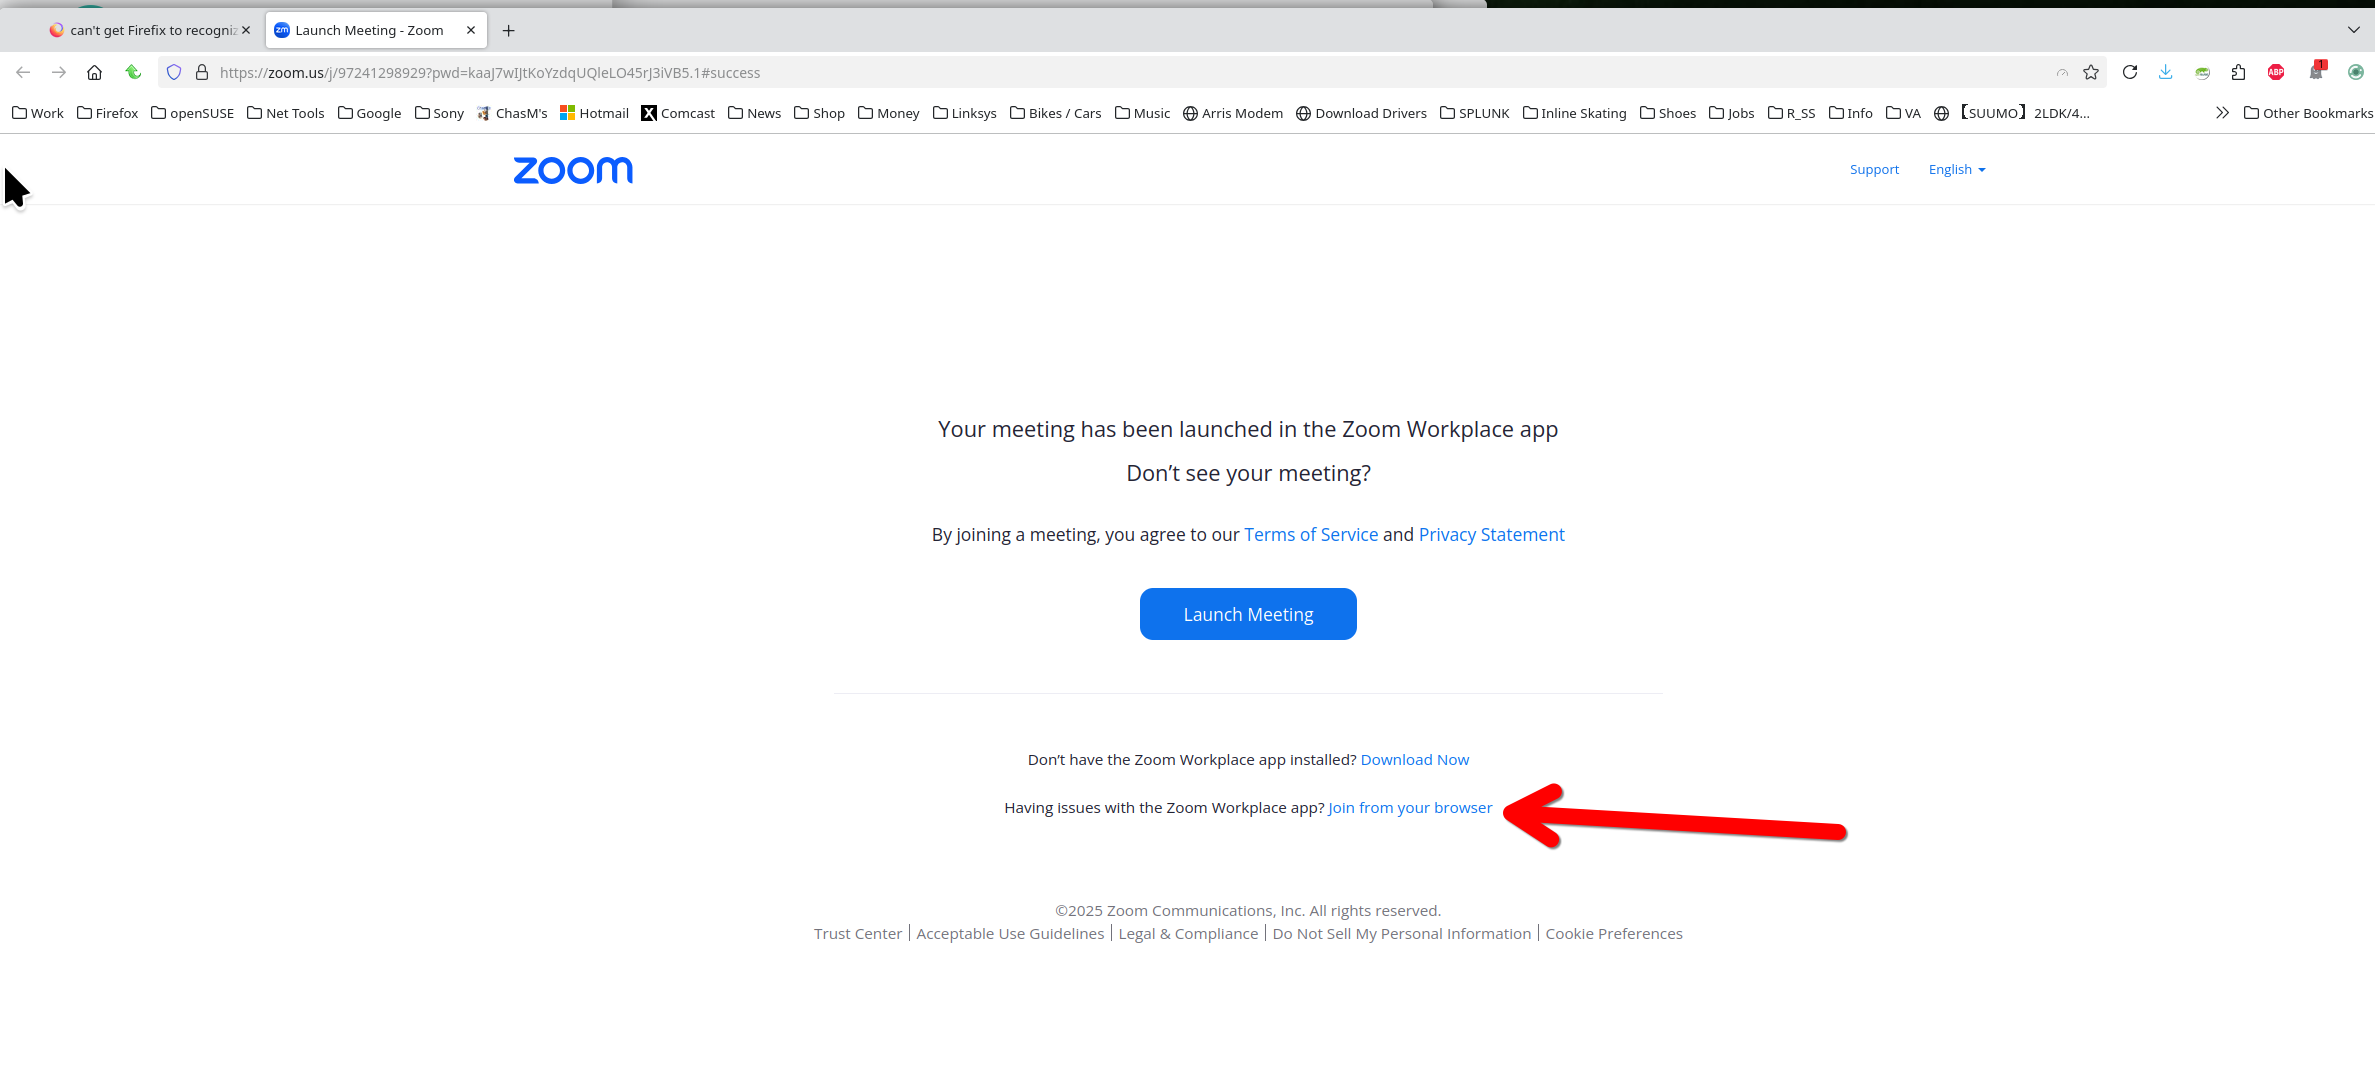Viewport: 2375px width, 1074px height.
Task: List all tabs with the top-right chevron
Action: point(2353,30)
